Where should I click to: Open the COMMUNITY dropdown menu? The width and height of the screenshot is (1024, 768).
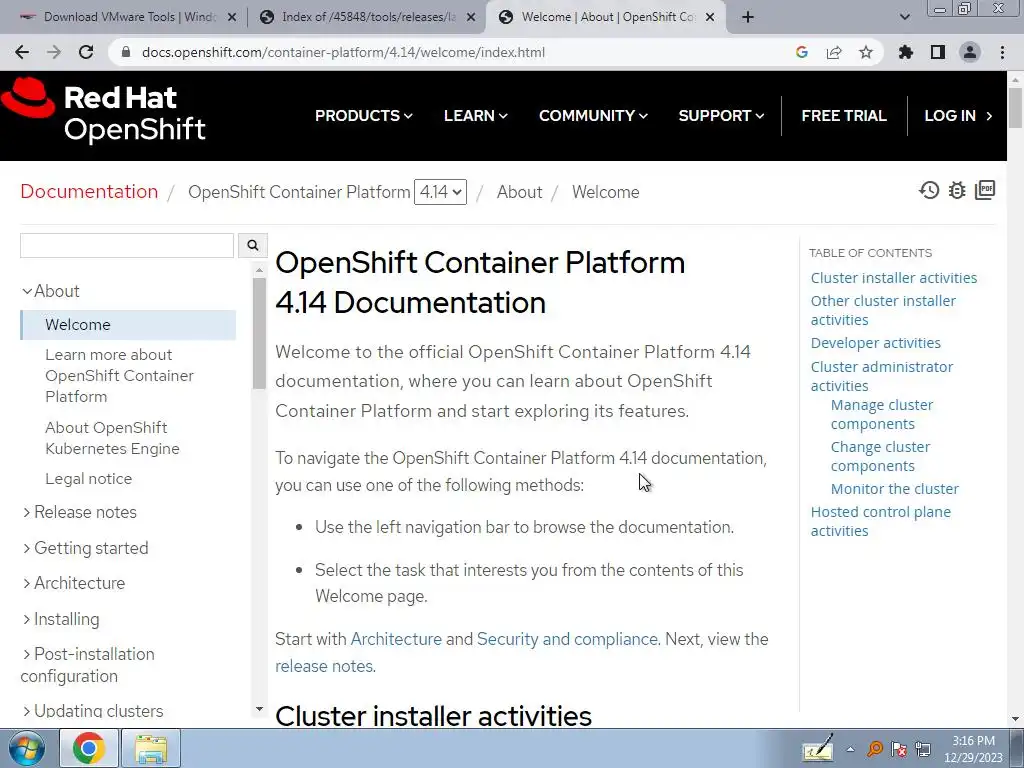(593, 116)
